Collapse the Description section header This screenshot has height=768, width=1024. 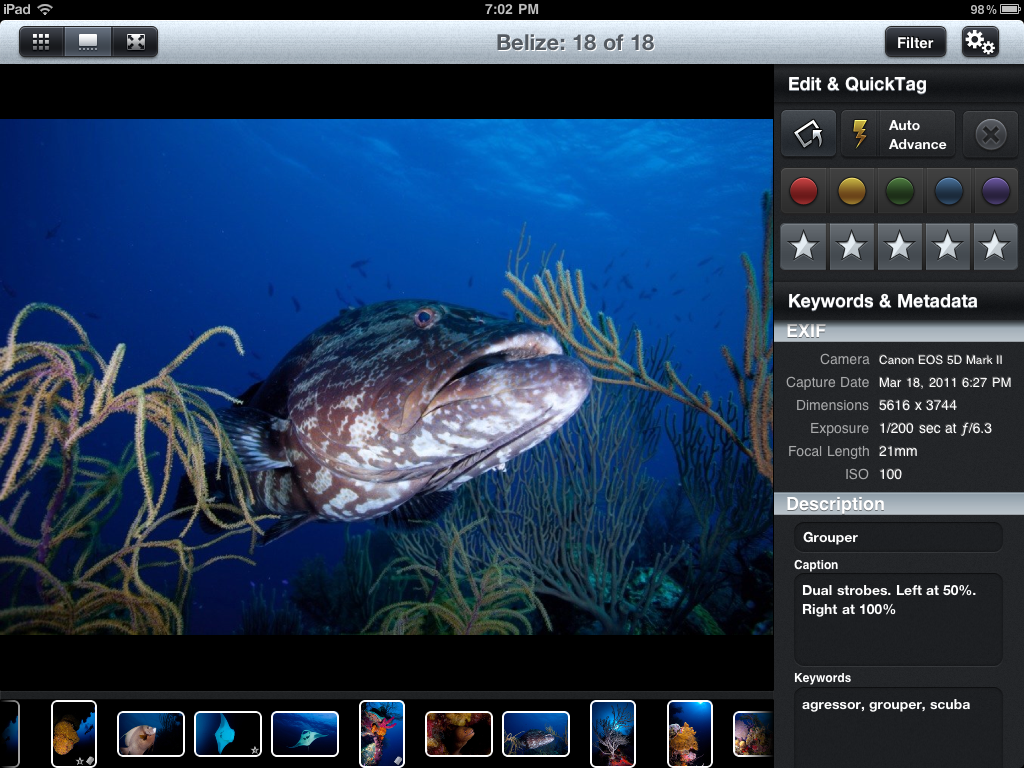click(899, 504)
